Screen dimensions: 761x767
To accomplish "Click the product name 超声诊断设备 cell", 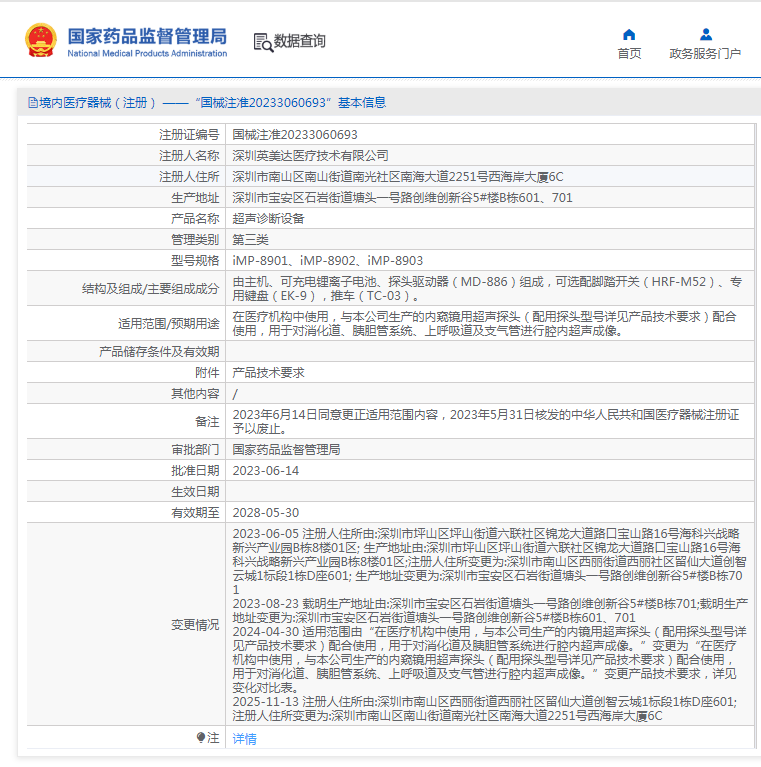I will (x=268, y=218).
